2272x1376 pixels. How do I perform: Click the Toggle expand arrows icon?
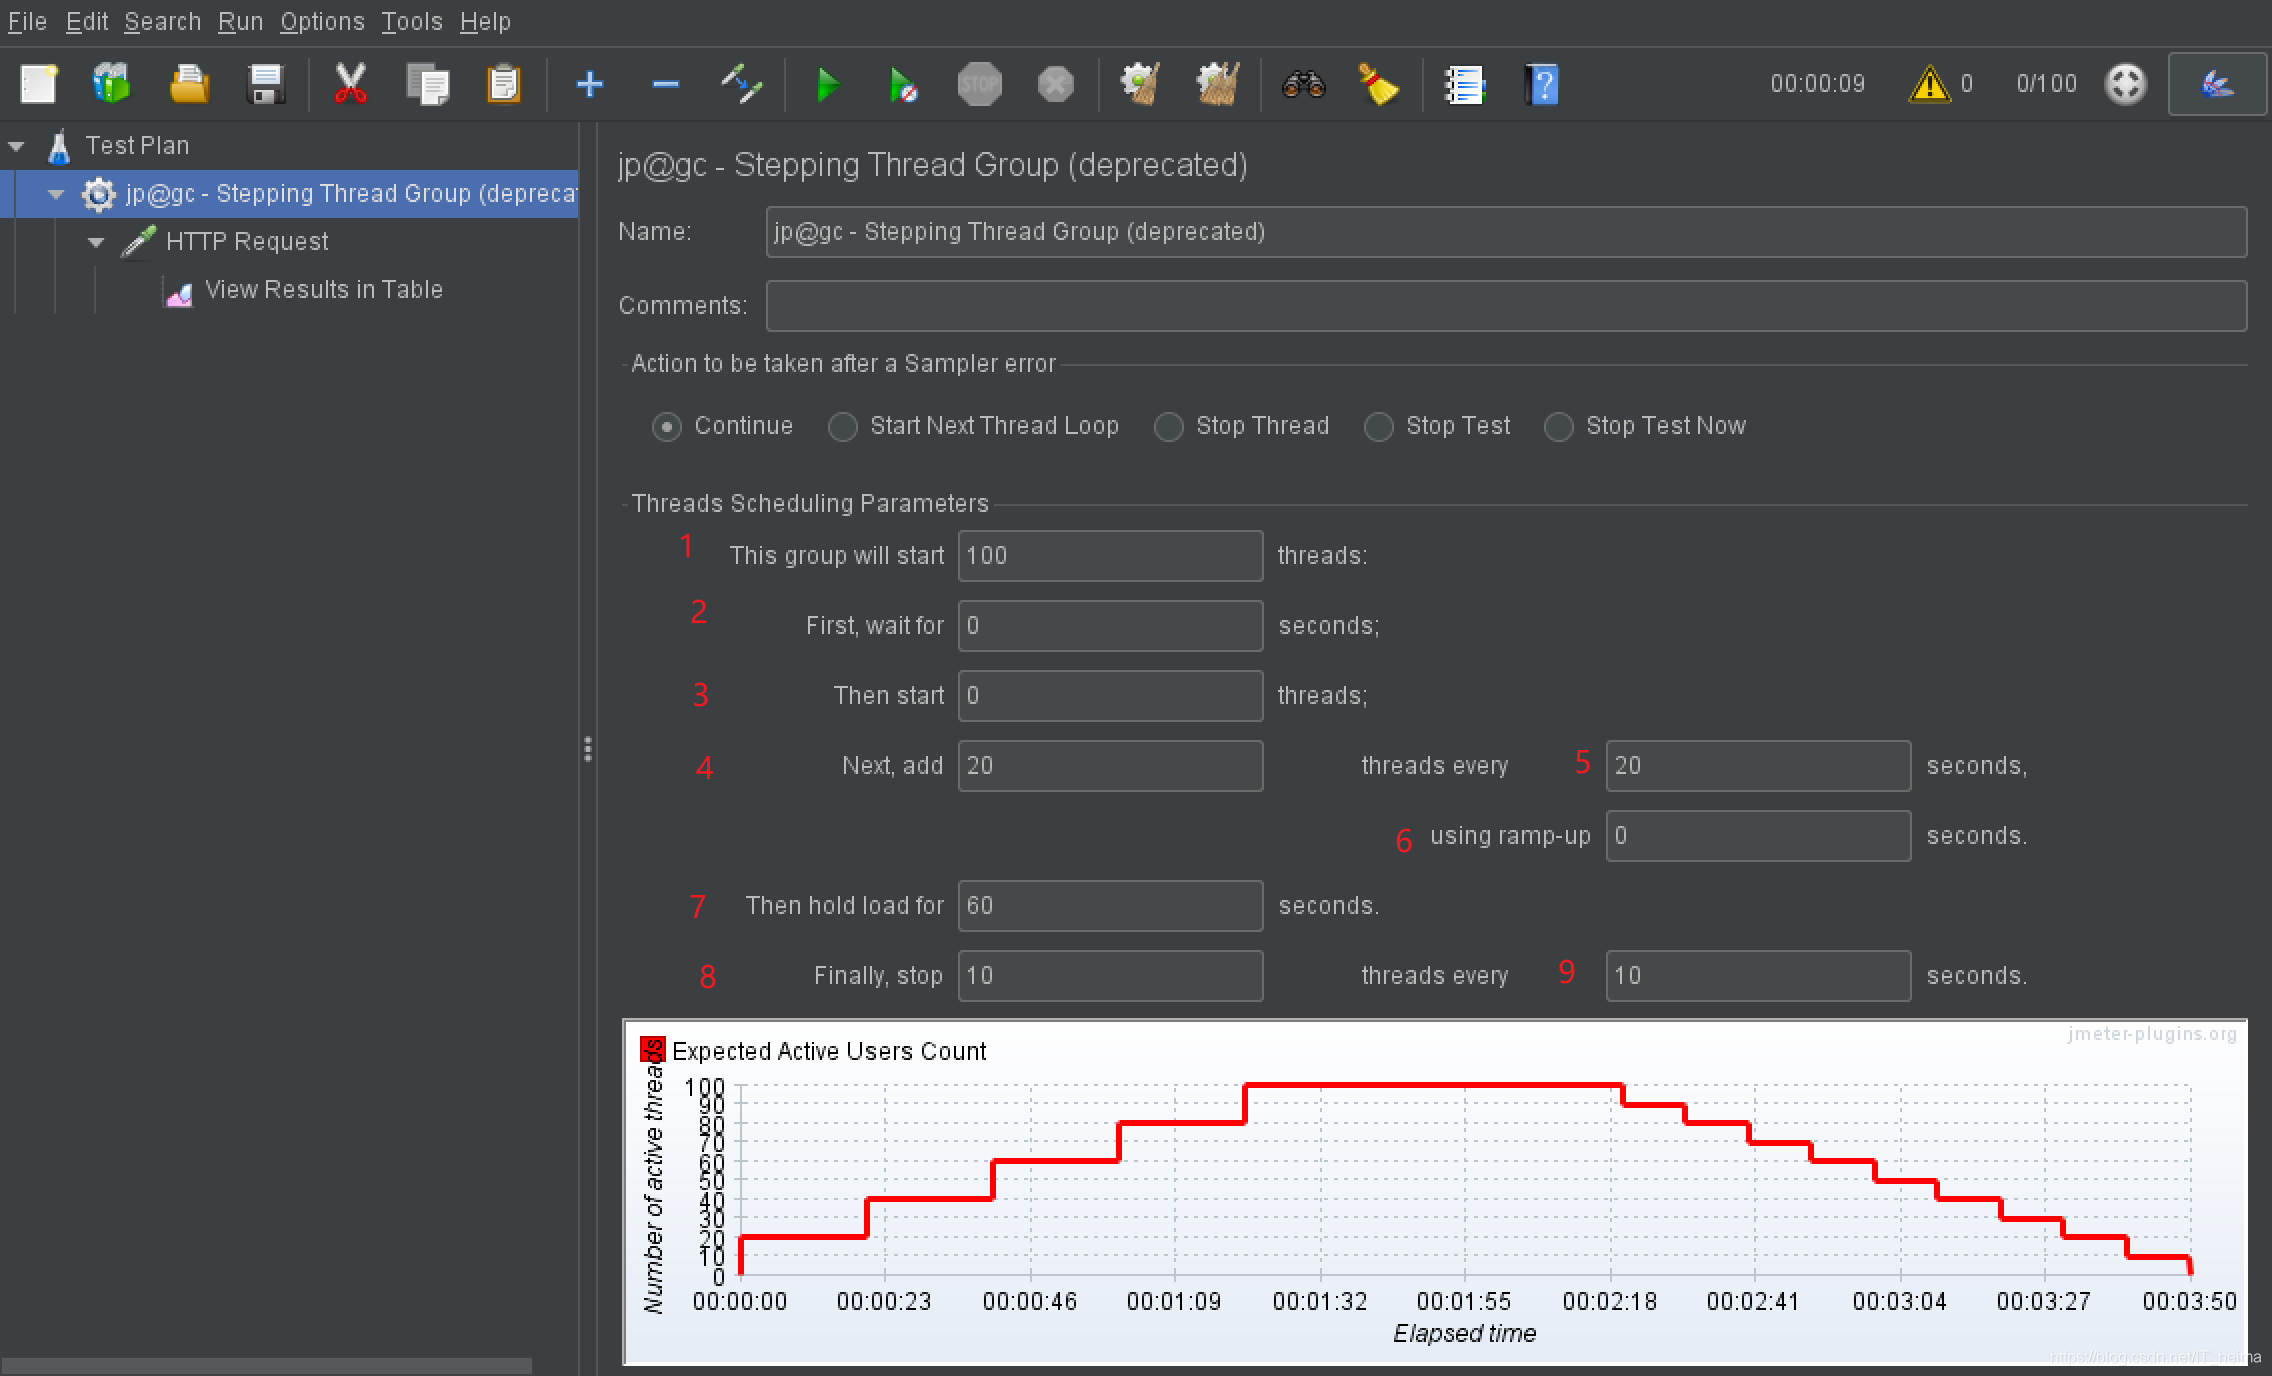click(x=741, y=85)
